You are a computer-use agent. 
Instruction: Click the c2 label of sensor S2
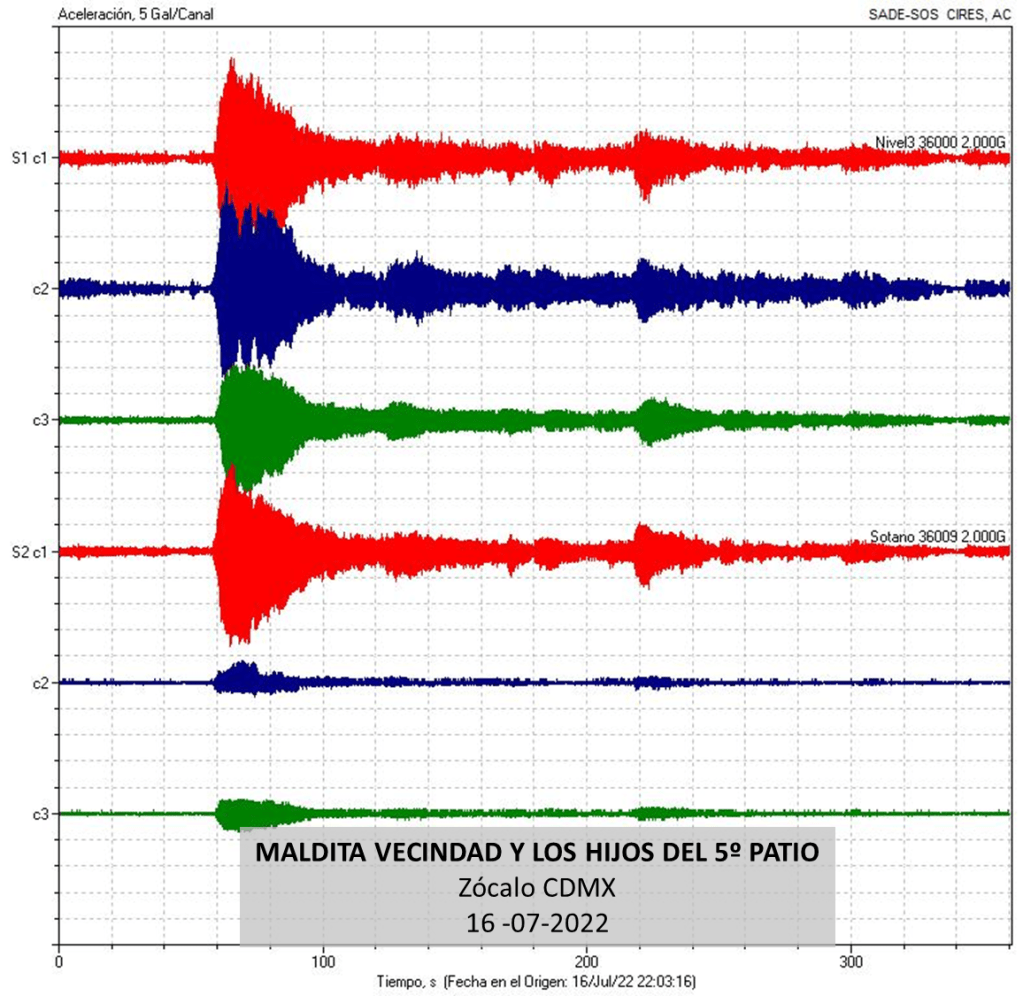(40, 683)
